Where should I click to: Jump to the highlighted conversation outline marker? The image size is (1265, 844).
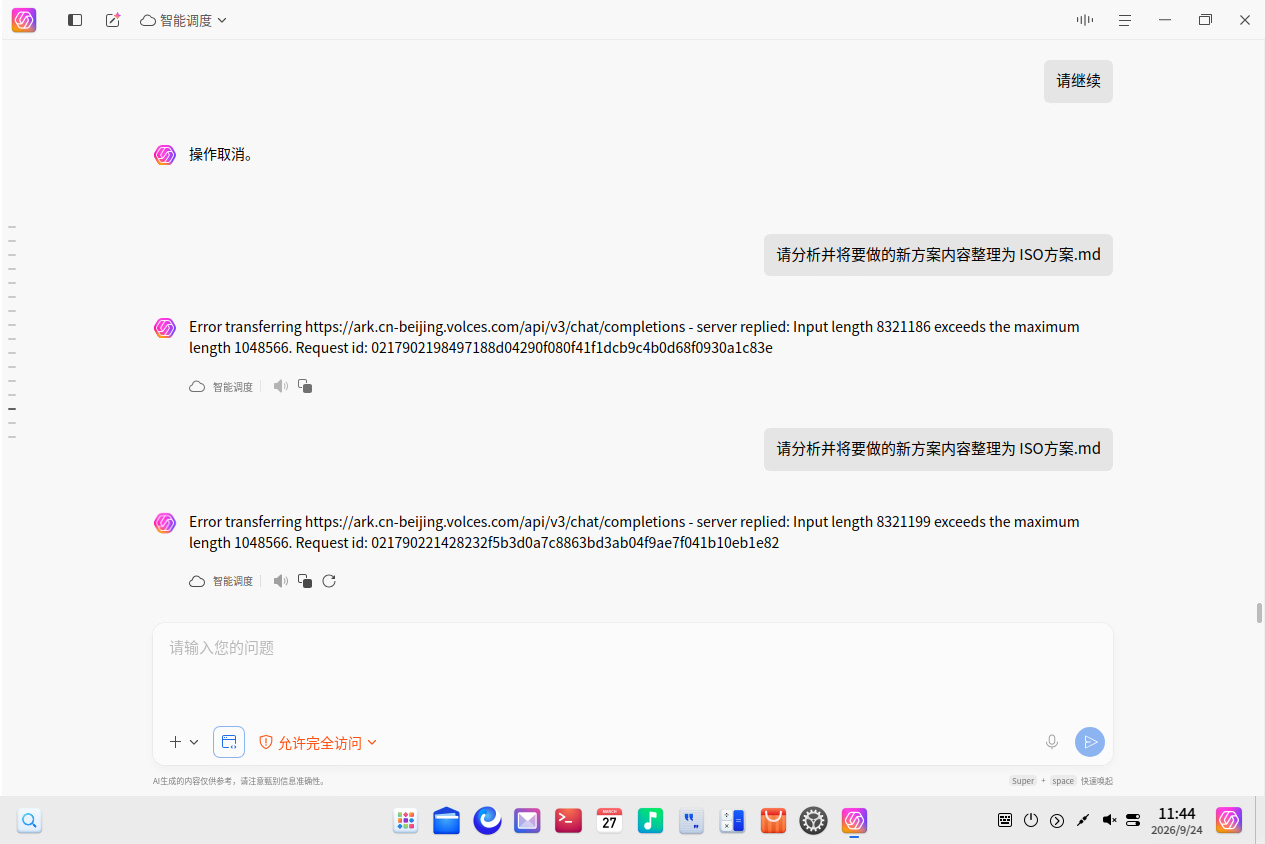(12, 409)
